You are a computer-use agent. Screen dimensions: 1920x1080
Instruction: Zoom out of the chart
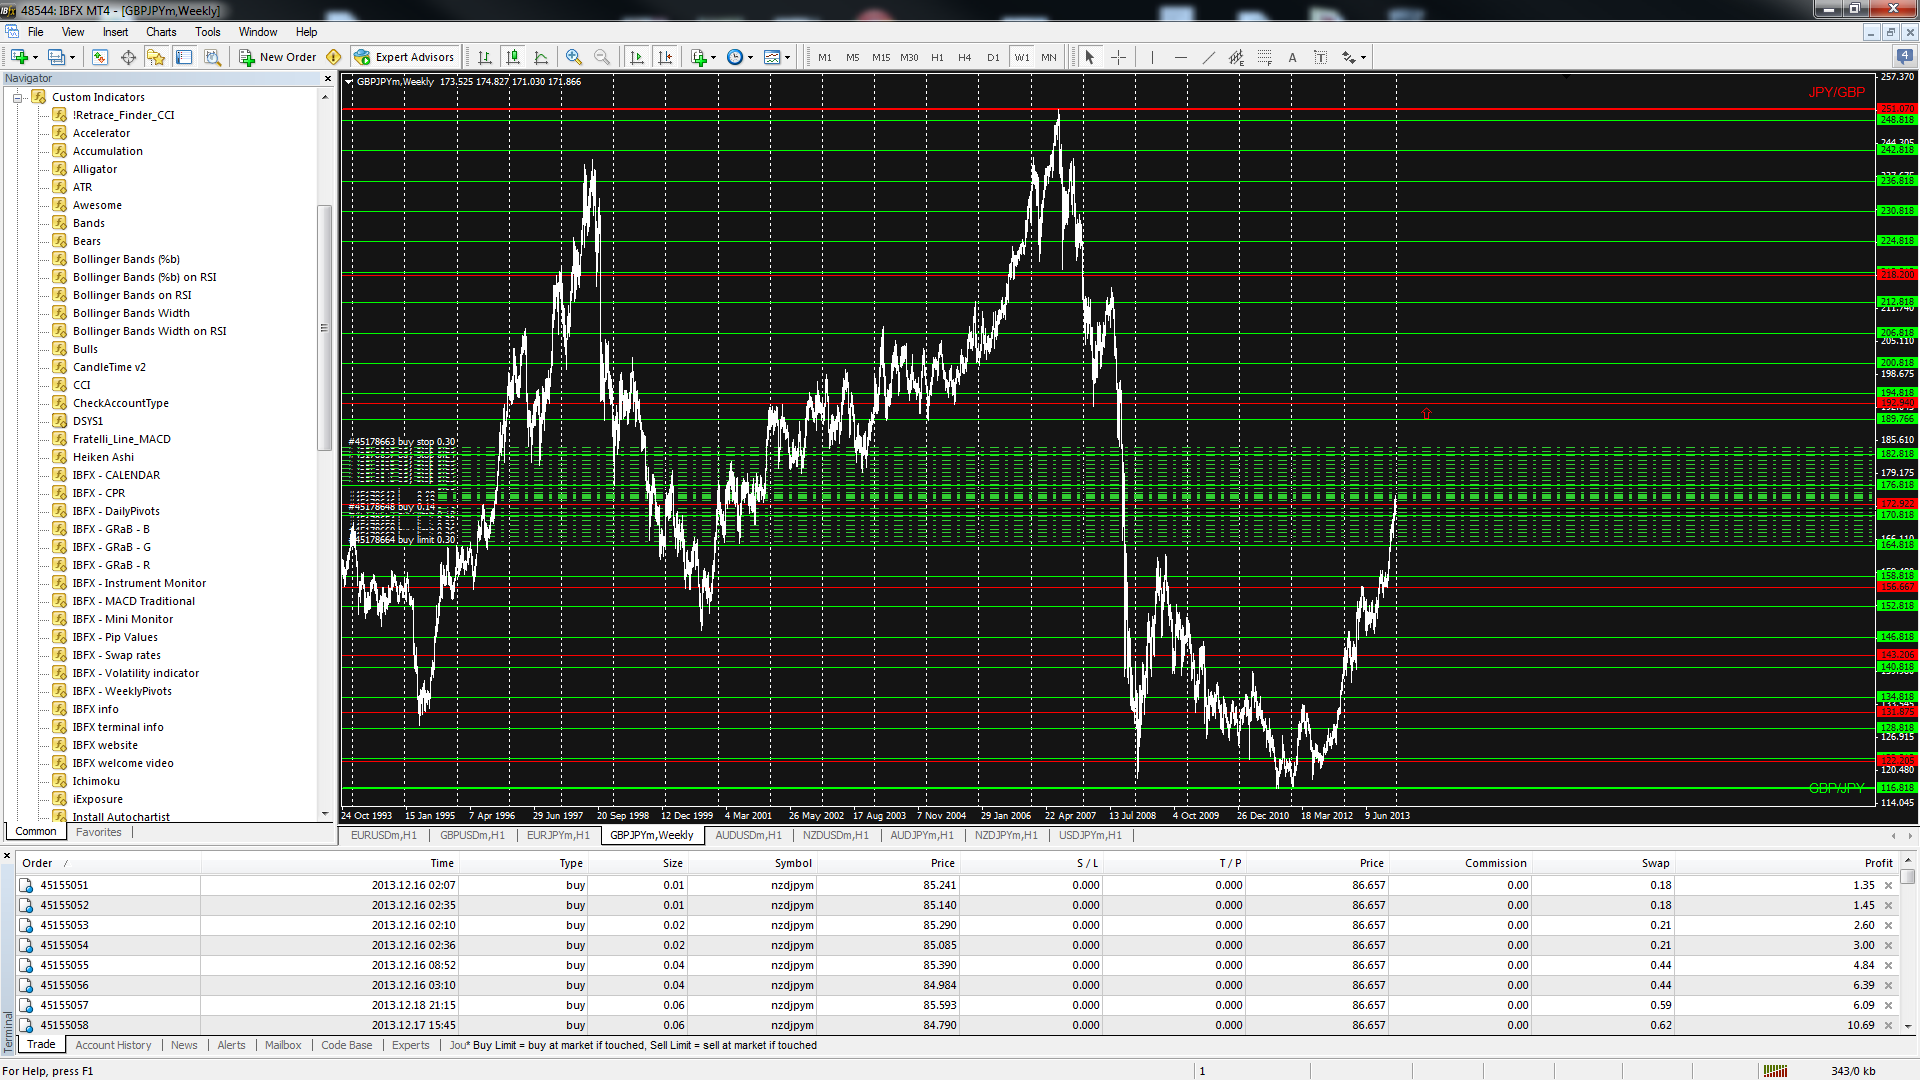(602, 57)
